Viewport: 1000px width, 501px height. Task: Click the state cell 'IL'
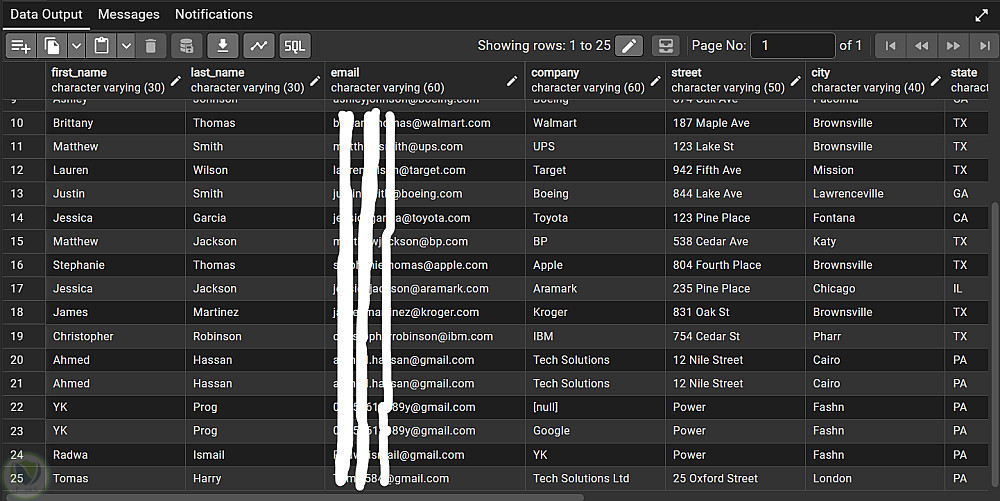[x=968, y=289]
